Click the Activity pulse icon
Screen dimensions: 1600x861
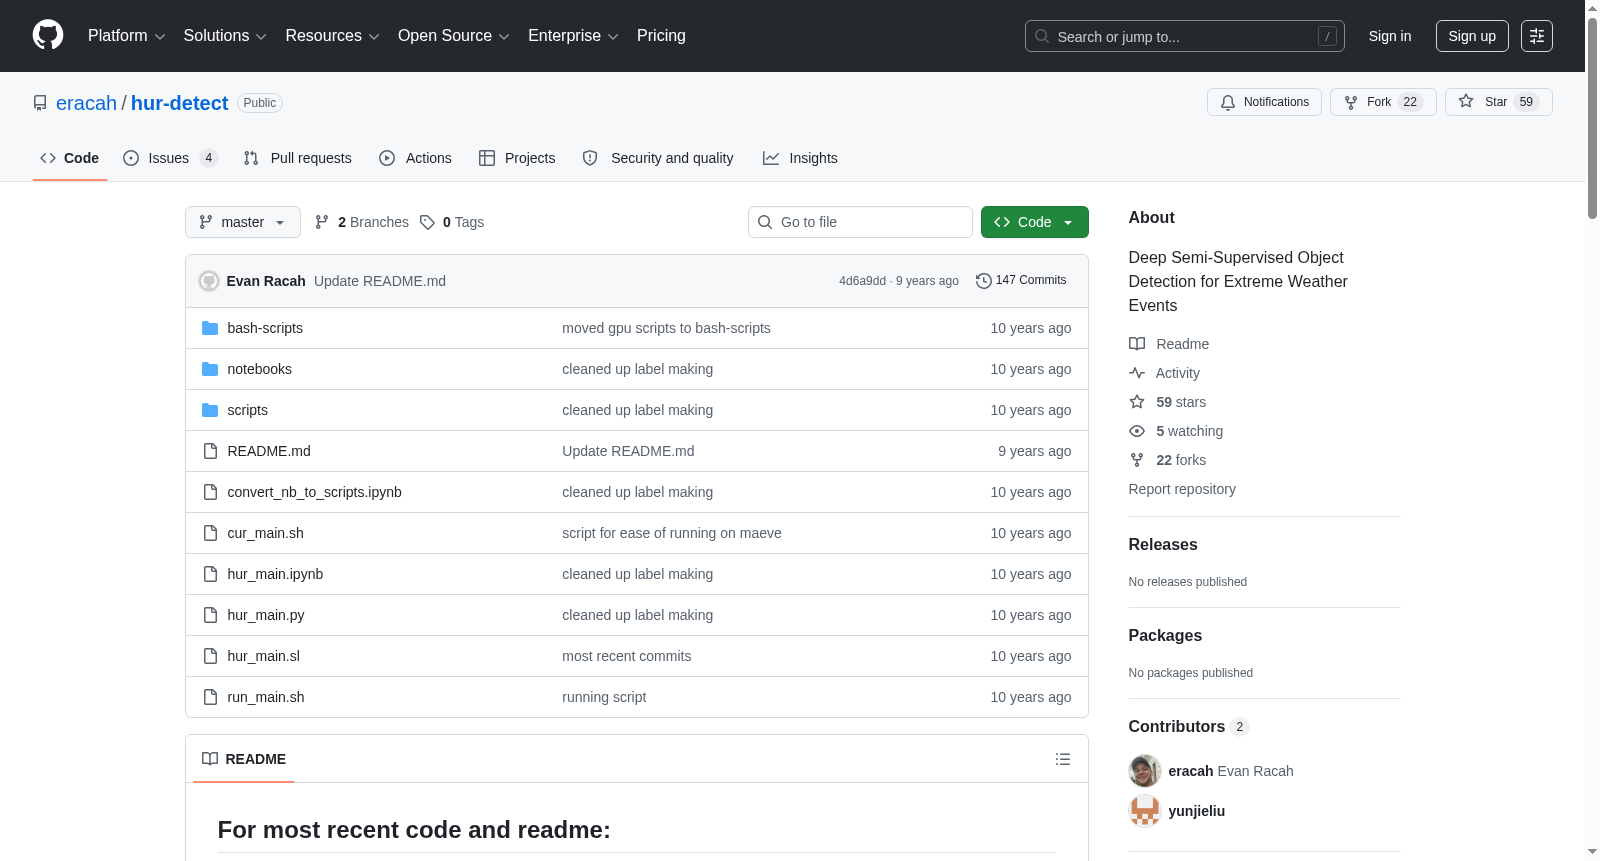[1137, 373]
